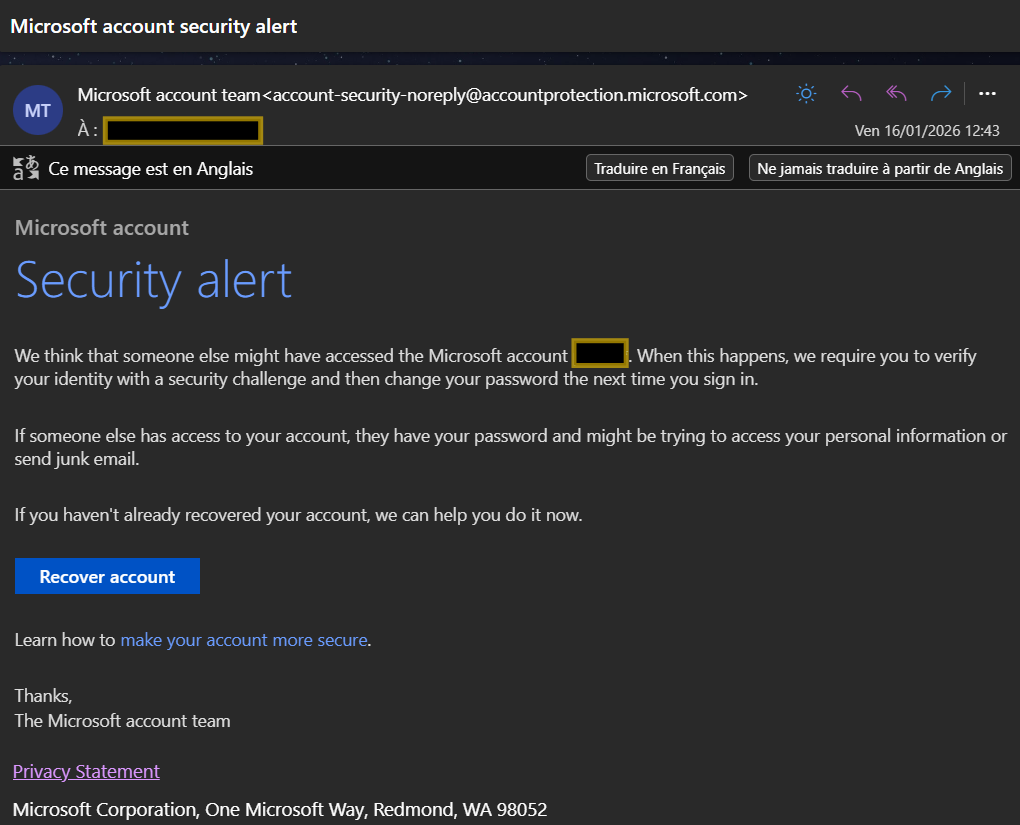Click the date Ven 16/01/2026 12:43
Screen dimensions: 1020x825
(x=927, y=131)
